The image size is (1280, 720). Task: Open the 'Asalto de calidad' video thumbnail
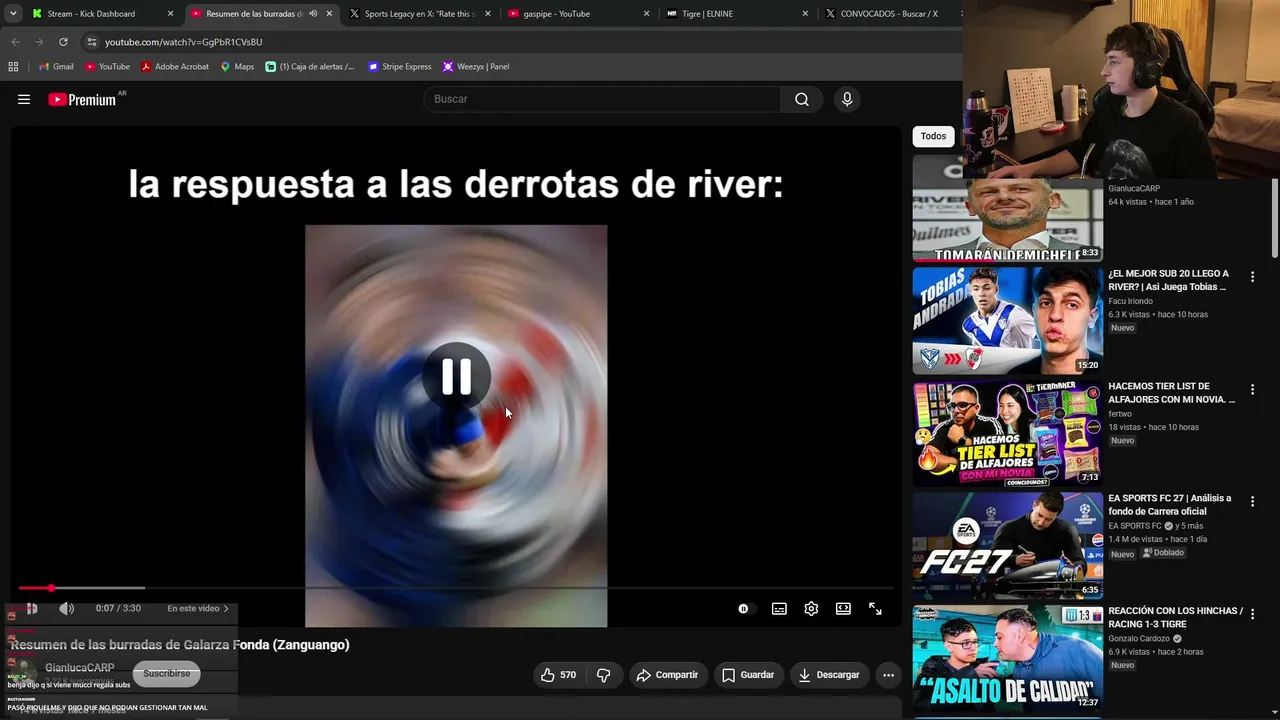pos(1007,658)
